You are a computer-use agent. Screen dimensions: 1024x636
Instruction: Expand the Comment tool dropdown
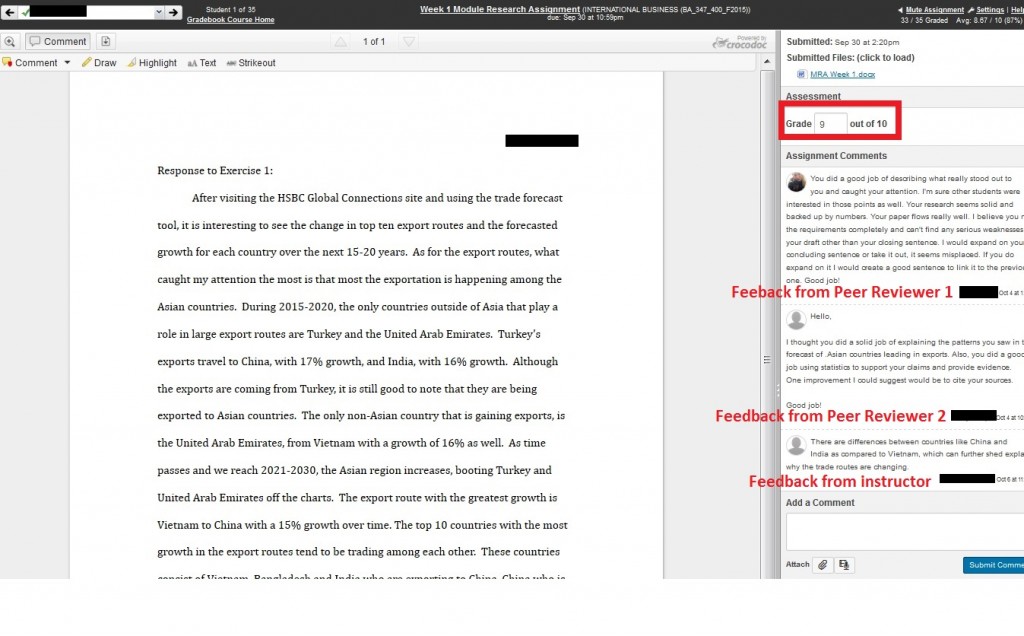pos(67,62)
